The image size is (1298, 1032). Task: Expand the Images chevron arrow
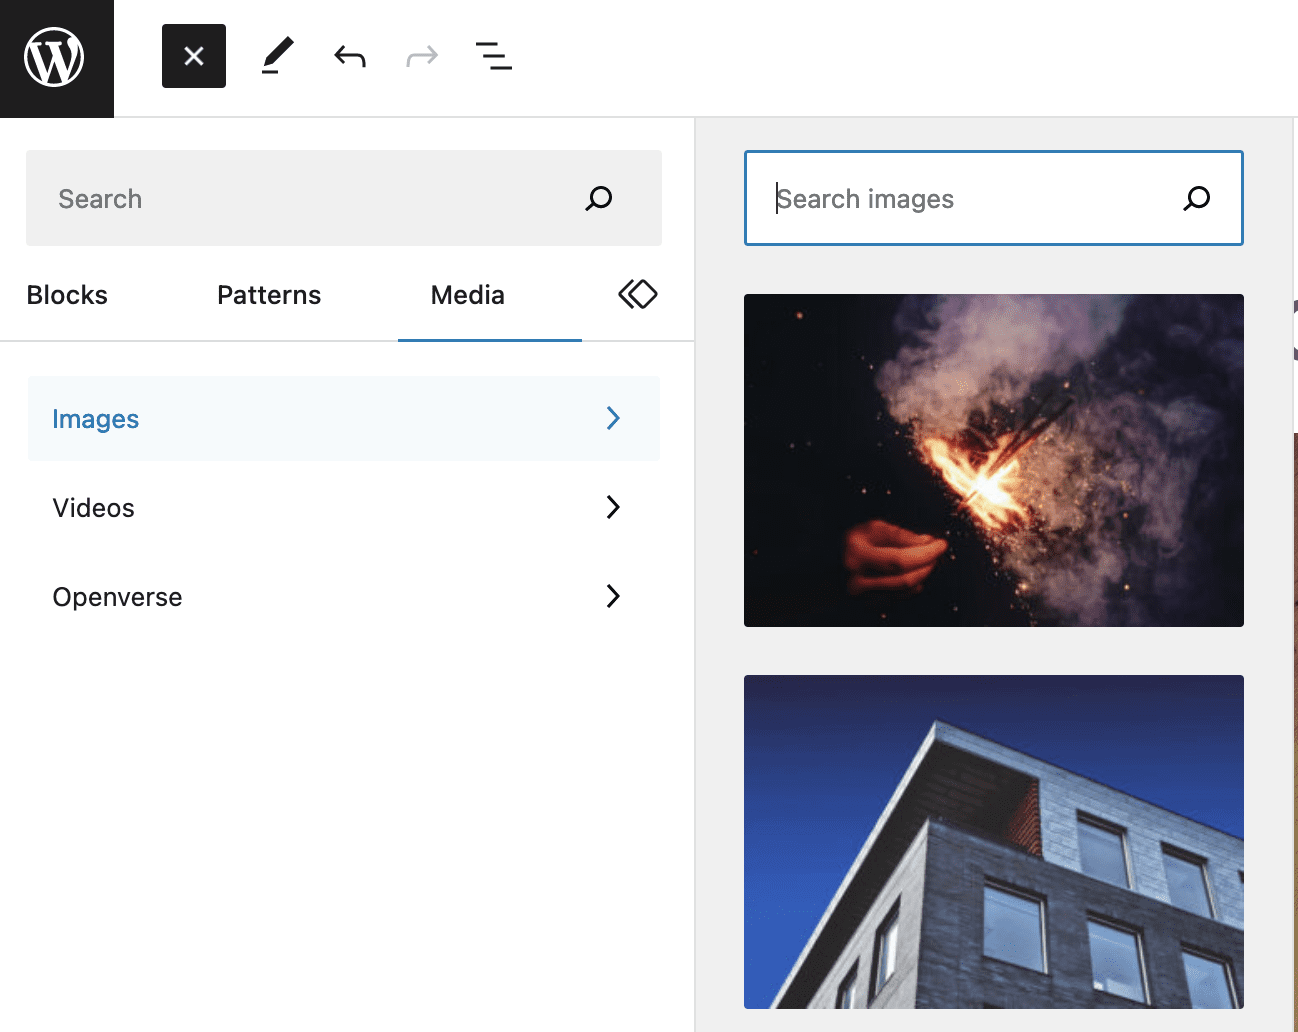coord(613,418)
